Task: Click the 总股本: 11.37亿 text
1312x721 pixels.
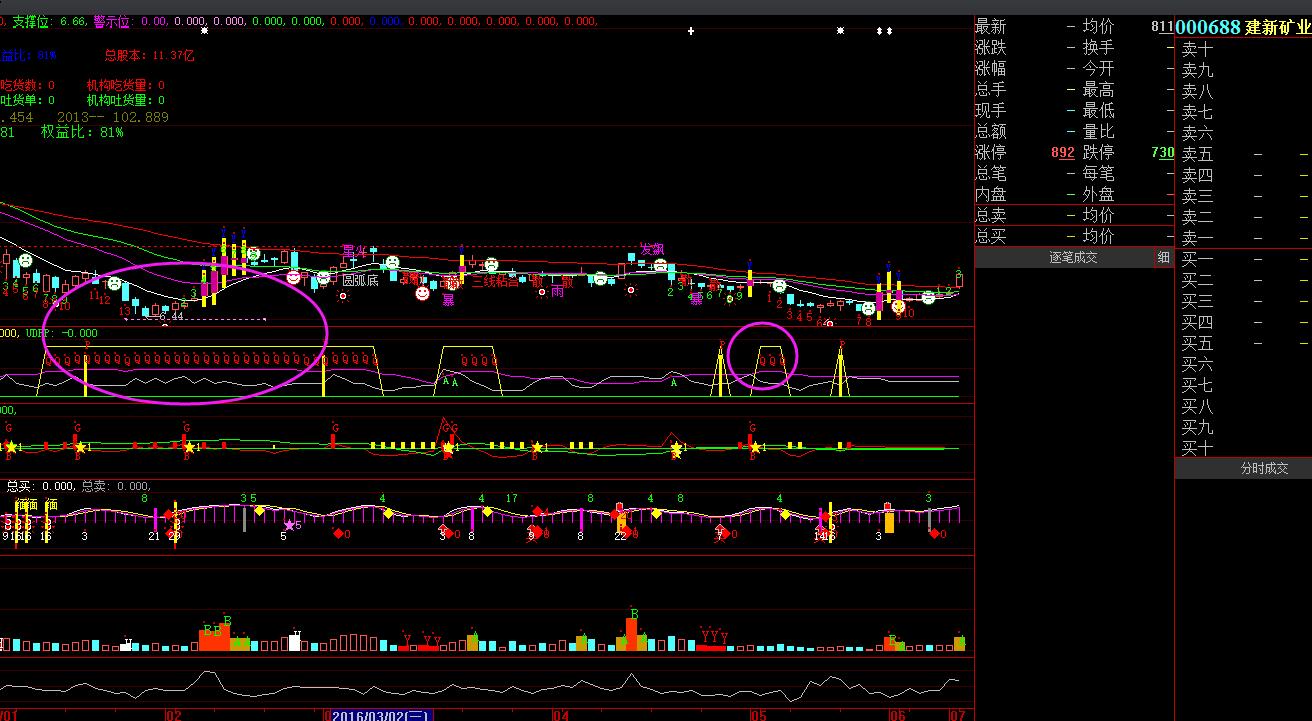Action: click(149, 56)
